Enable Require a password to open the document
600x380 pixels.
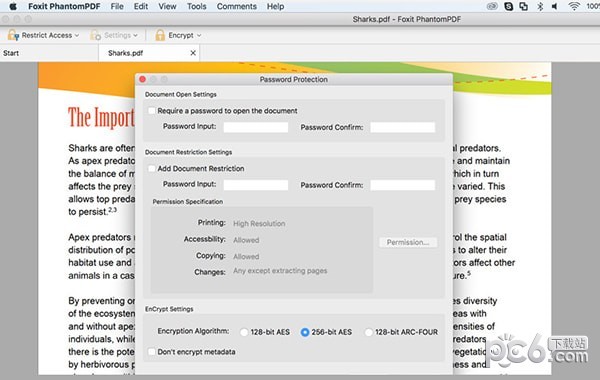[152, 111]
